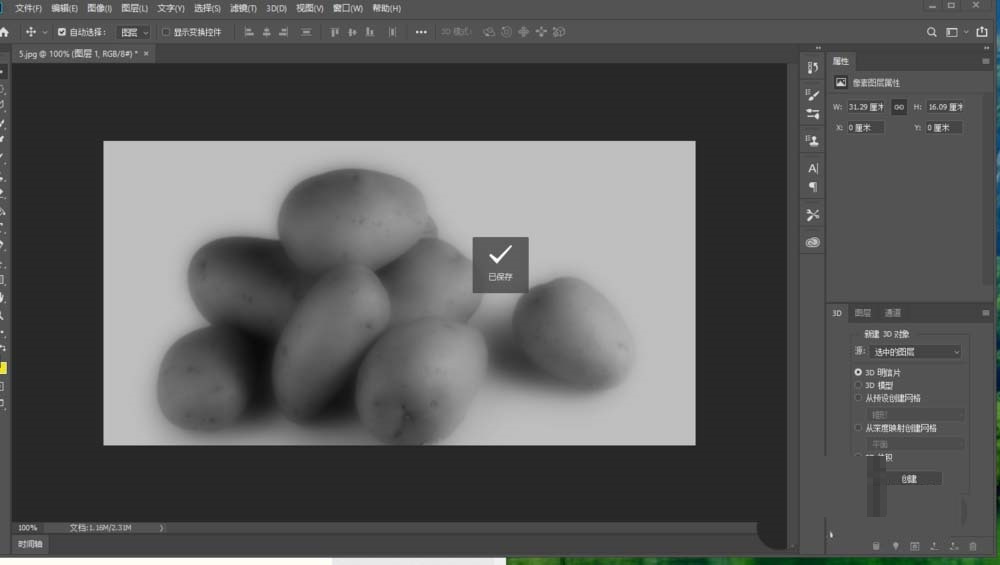Click the three-dots more options icon
Viewport: 1000px width, 565px height.
pos(421,32)
